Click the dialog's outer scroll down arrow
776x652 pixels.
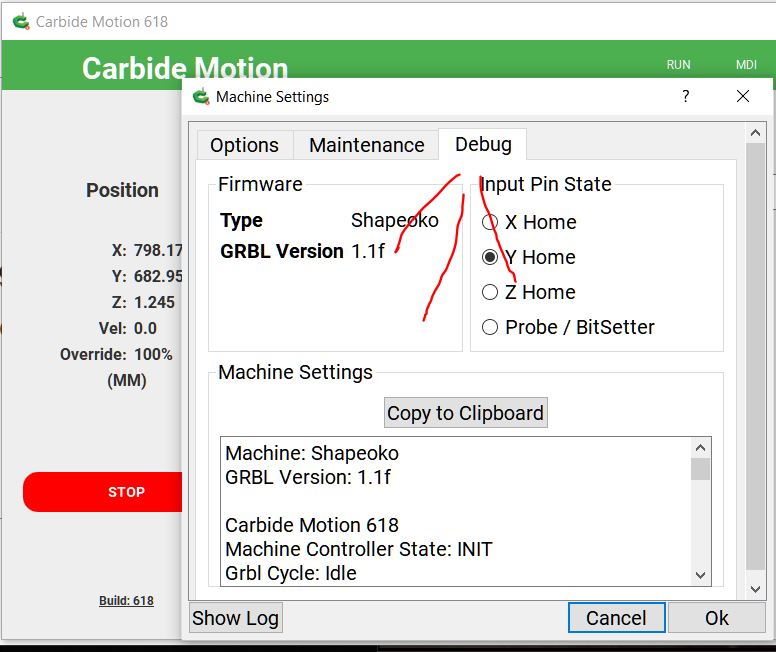755,589
